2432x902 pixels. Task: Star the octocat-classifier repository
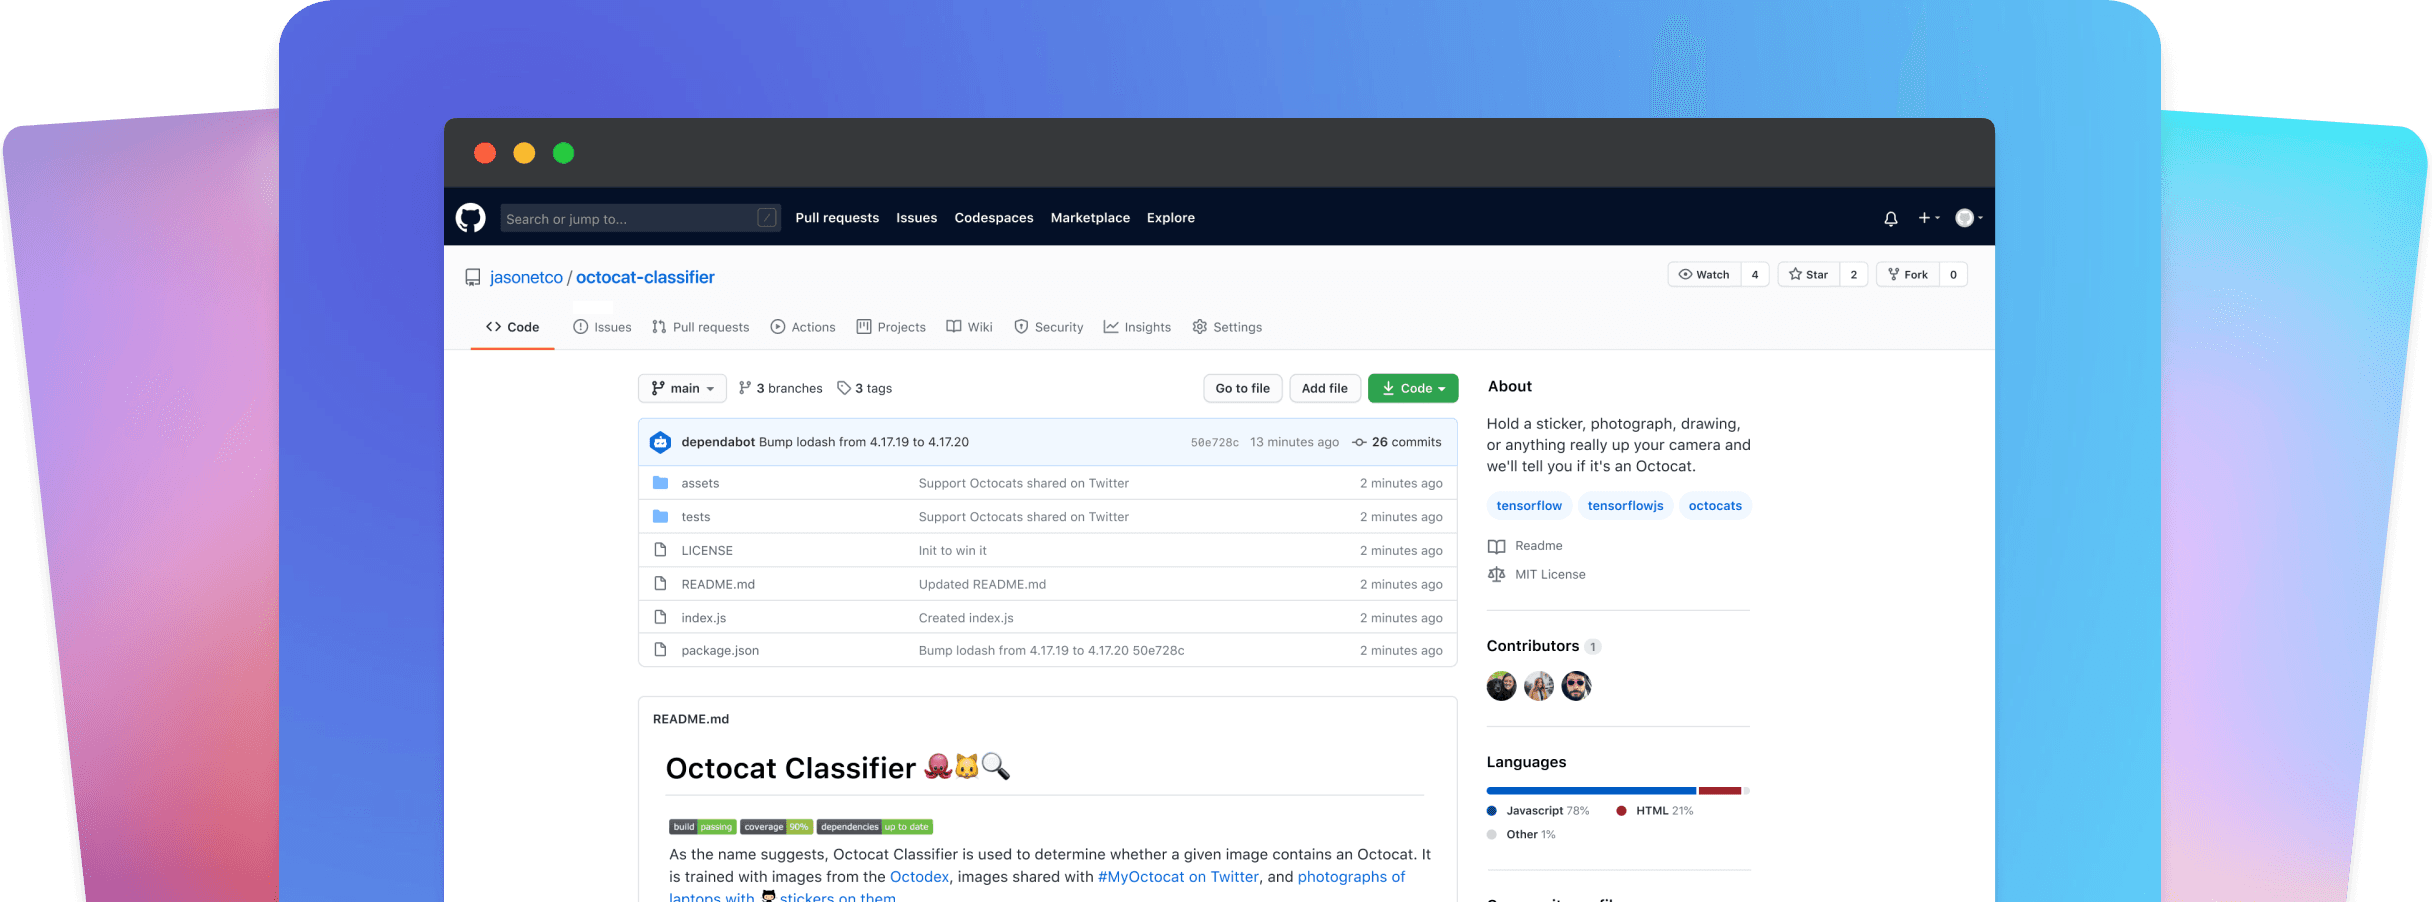(1809, 274)
